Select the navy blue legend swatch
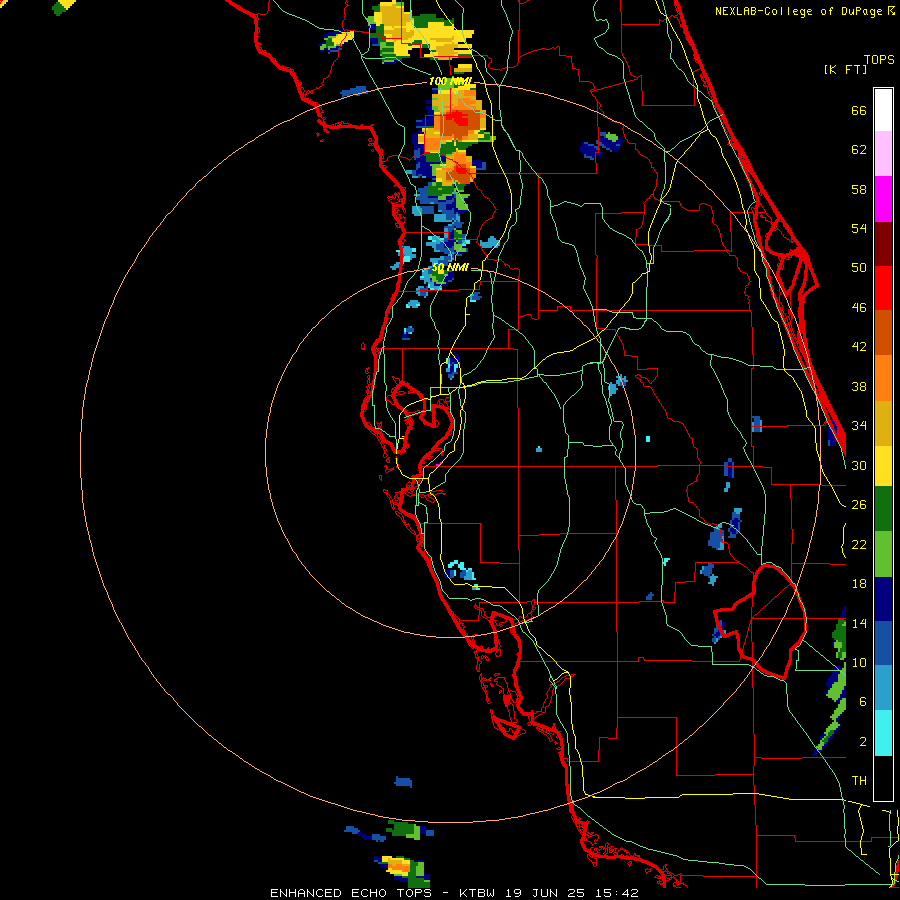Screen dimensions: 900x900 tap(883, 599)
